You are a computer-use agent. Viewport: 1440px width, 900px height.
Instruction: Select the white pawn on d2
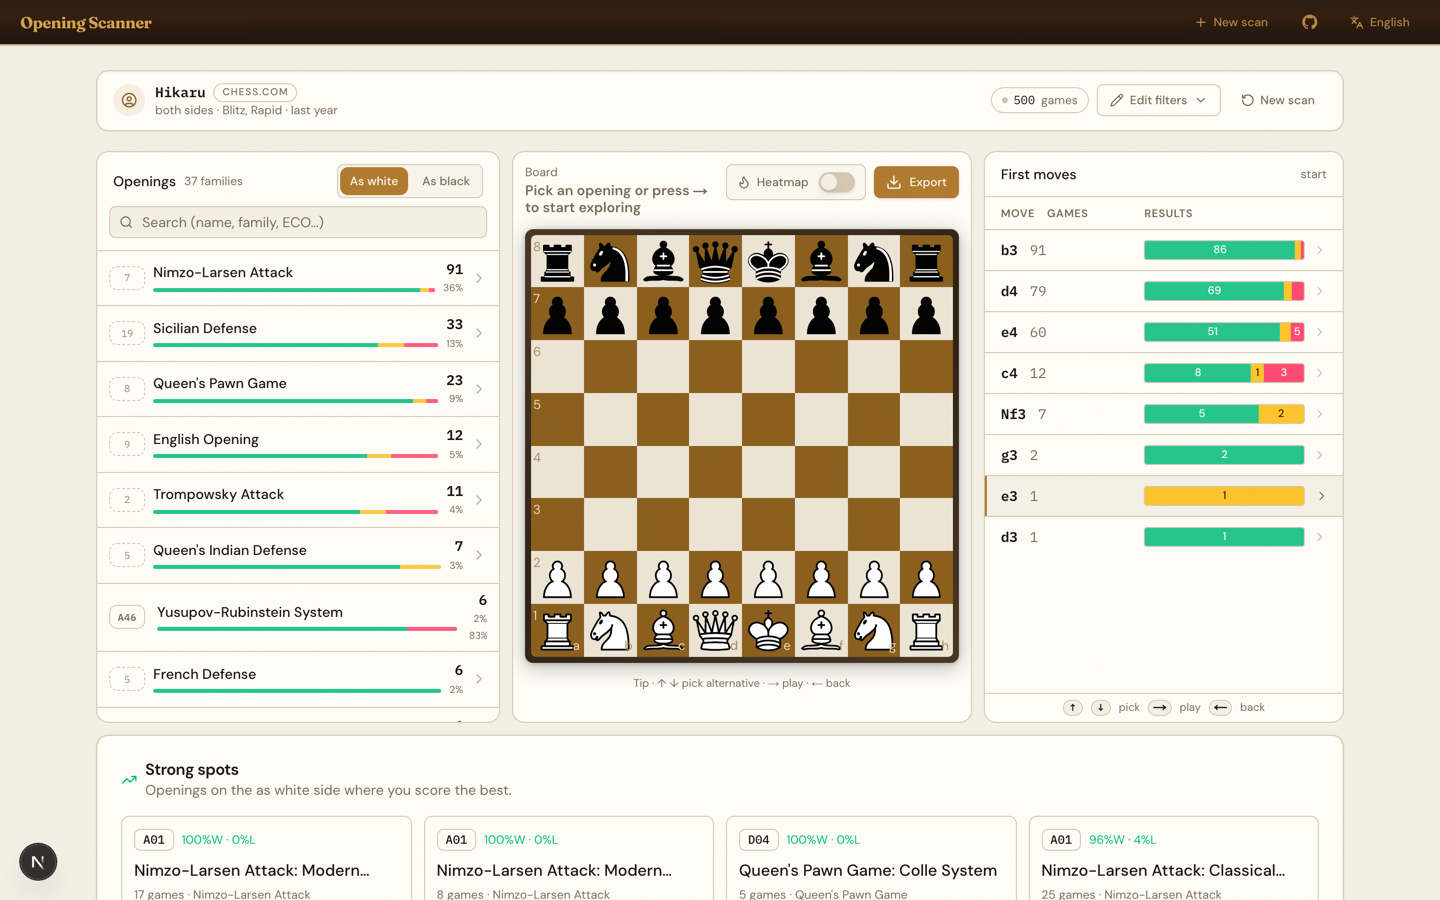pos(715,578)
